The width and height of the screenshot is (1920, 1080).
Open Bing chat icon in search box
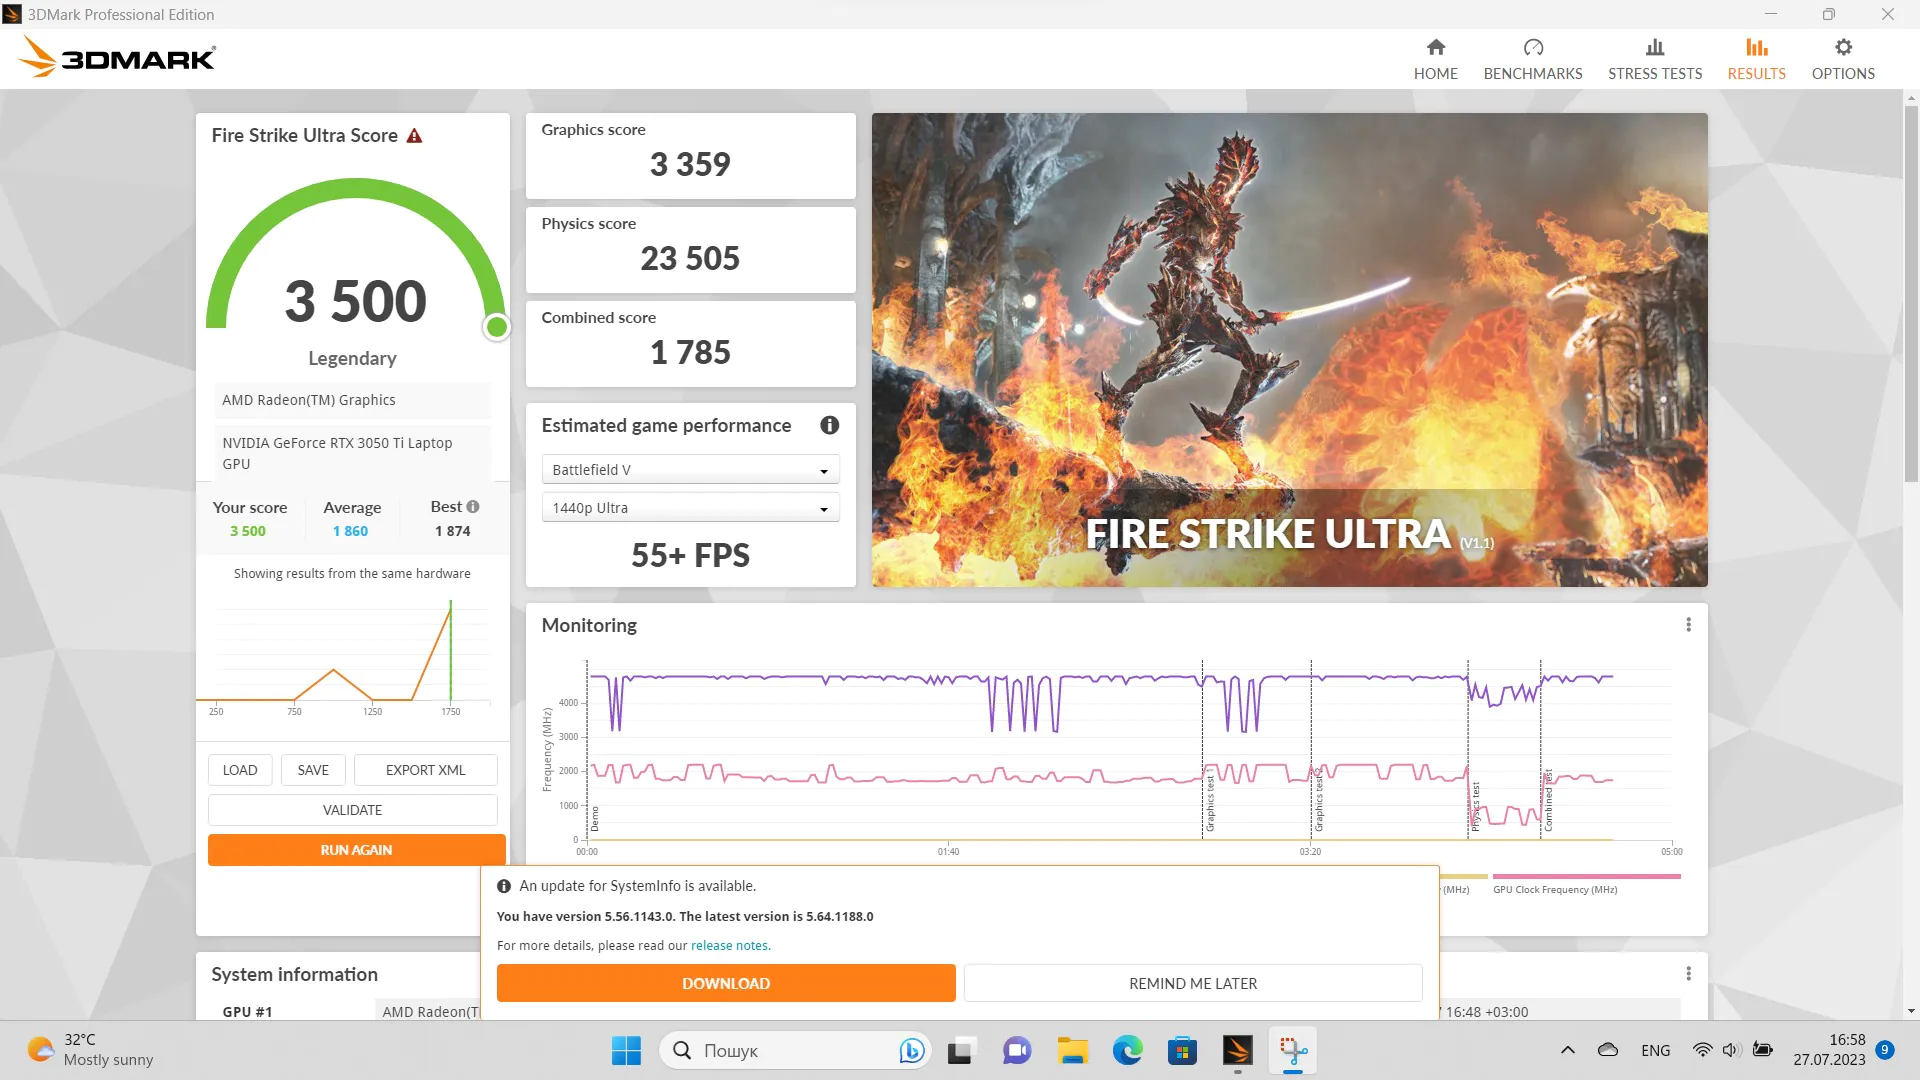click(910, 1050)
